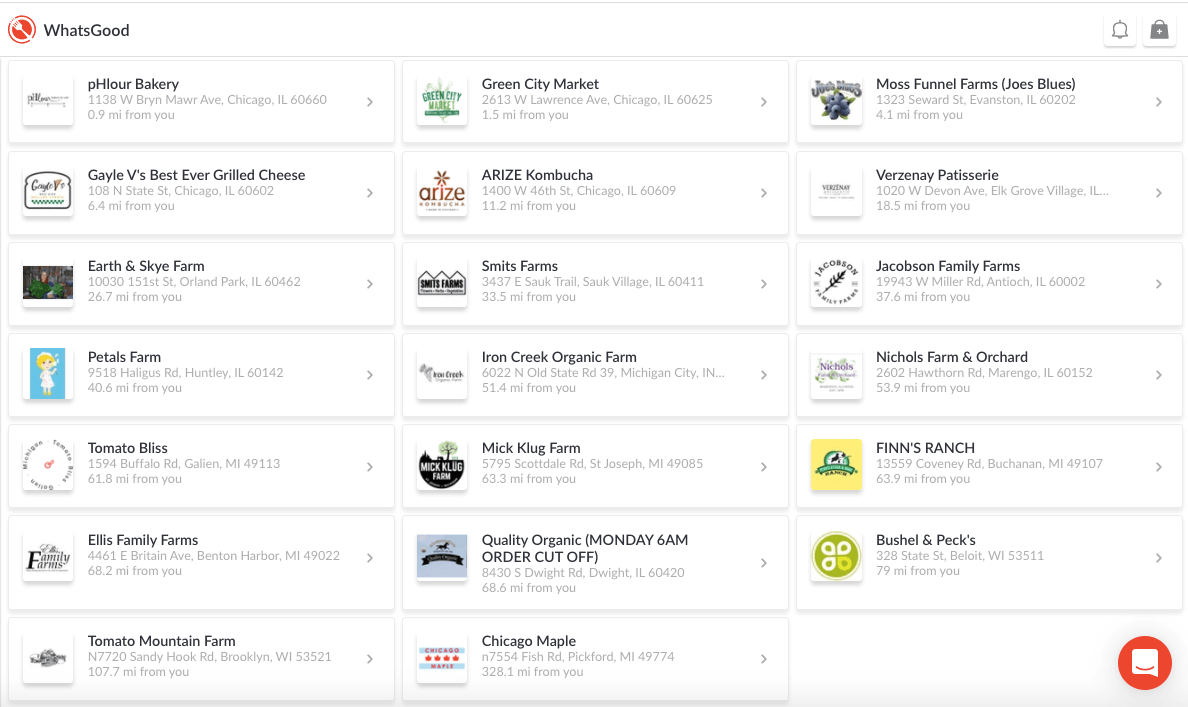Open Mick Klug Farm chevron arrow
This screenshot has width=1188, height=707.
[x=764, y=467]
